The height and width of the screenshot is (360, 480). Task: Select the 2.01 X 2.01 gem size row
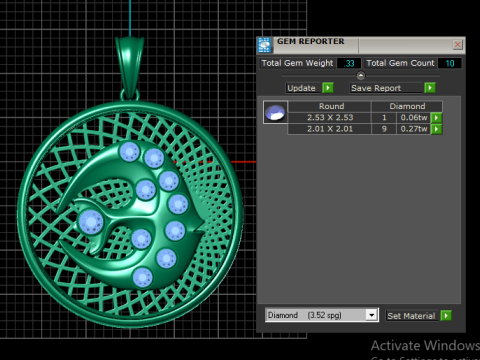tap(330, 129)
